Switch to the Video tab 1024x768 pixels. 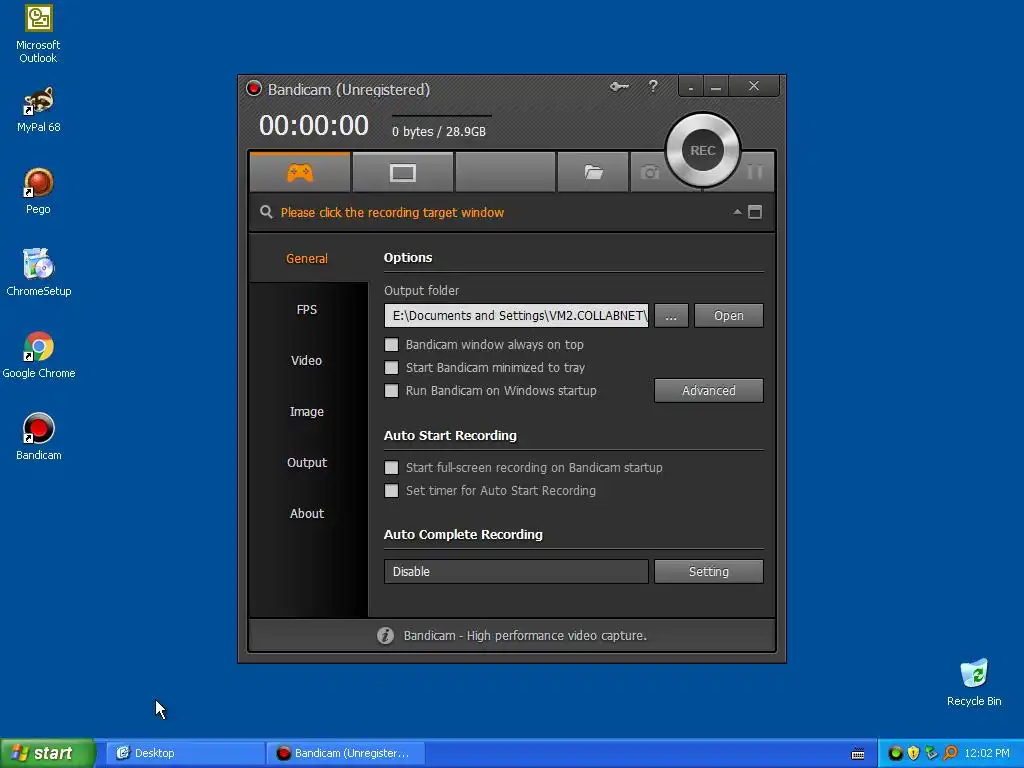click(307, 360)
